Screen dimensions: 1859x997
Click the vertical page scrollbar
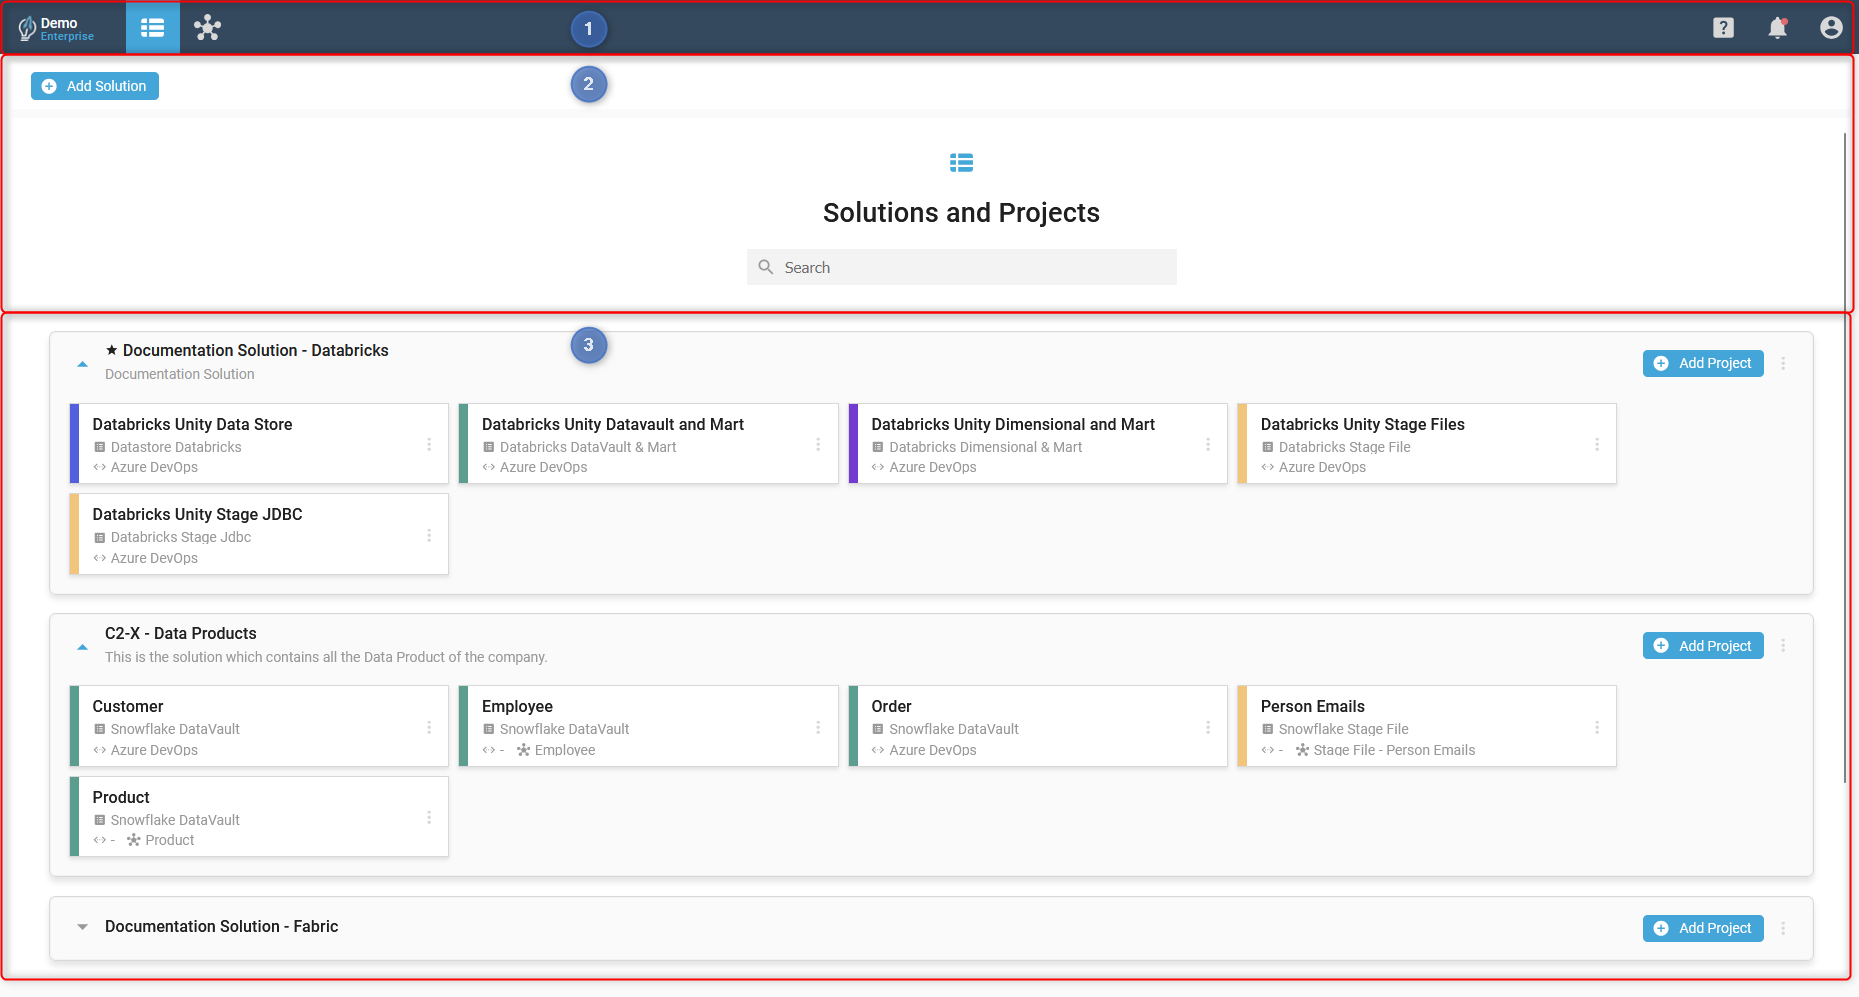pyautogui.click(x=1845, y=458)
